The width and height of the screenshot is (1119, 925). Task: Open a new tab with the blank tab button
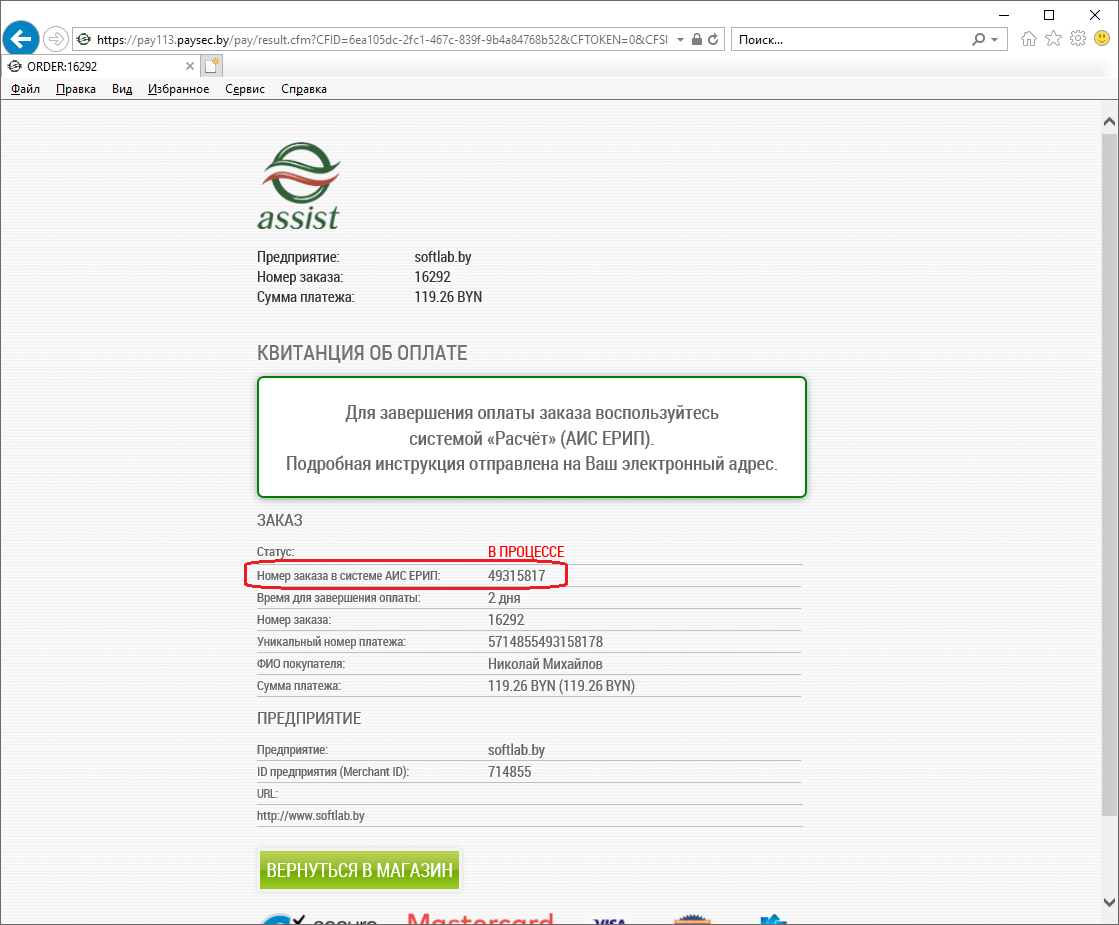coord(212,66)
